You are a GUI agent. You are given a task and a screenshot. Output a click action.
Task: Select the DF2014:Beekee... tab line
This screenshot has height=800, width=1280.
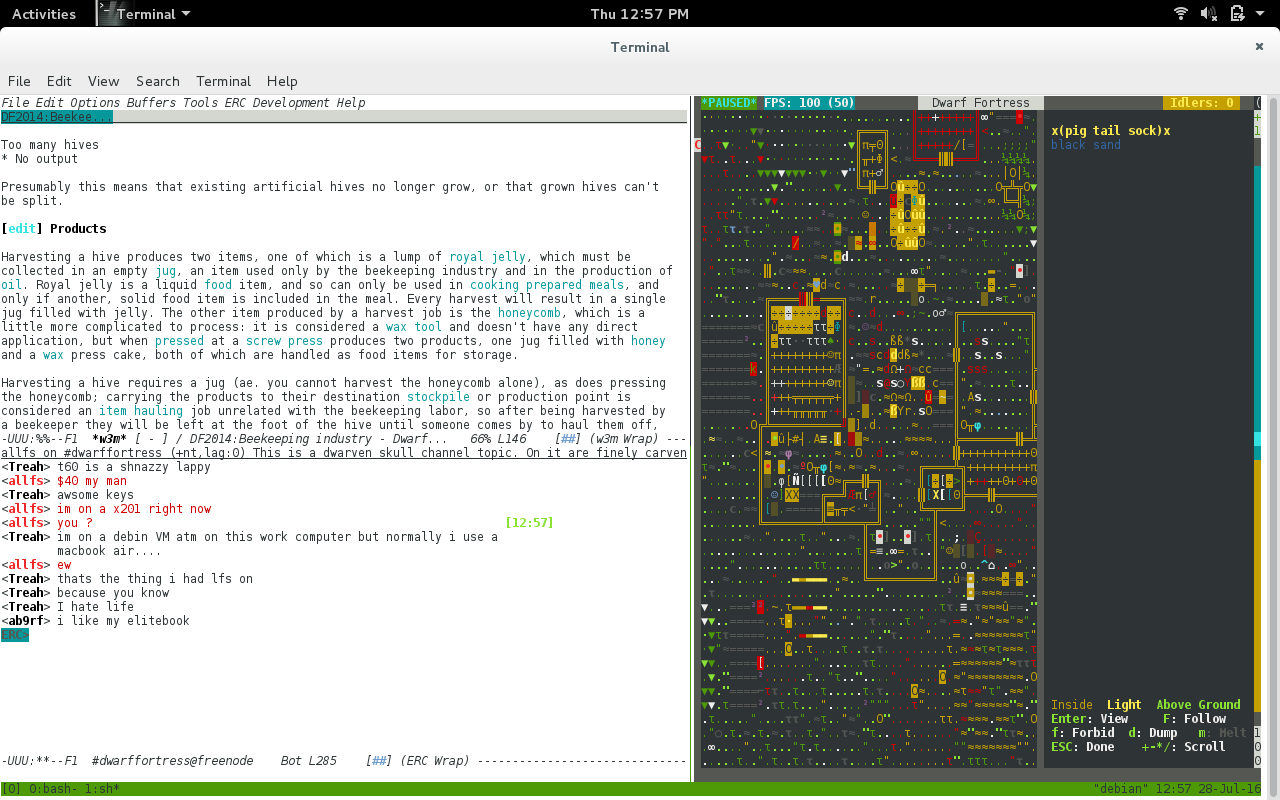[57, 117]
